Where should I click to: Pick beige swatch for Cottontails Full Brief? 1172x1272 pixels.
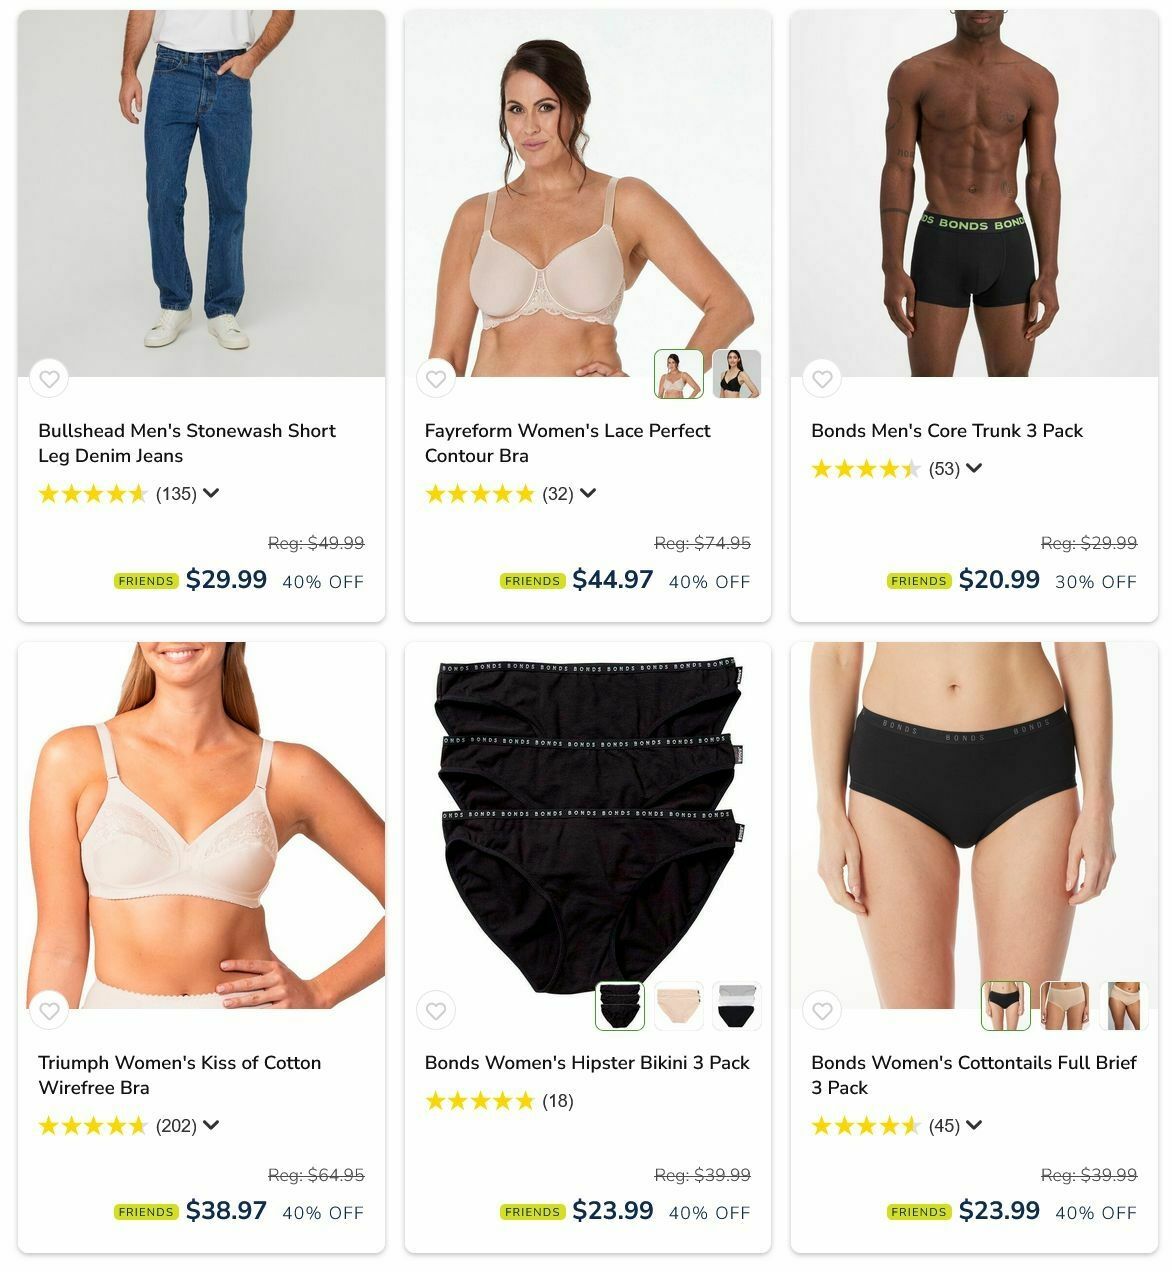point(1065,1006)
